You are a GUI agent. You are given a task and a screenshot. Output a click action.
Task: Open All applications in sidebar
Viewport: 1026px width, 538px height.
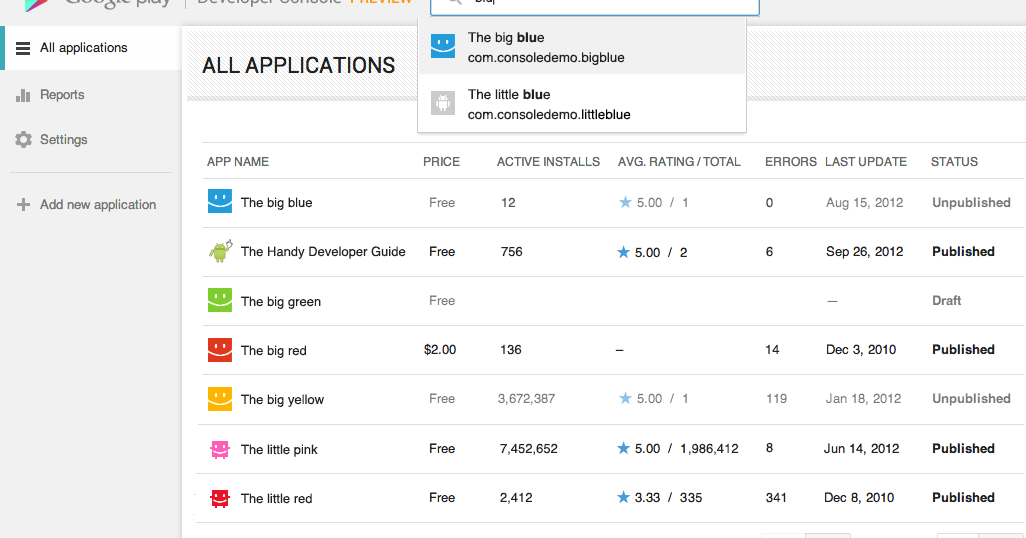point(83,48)
